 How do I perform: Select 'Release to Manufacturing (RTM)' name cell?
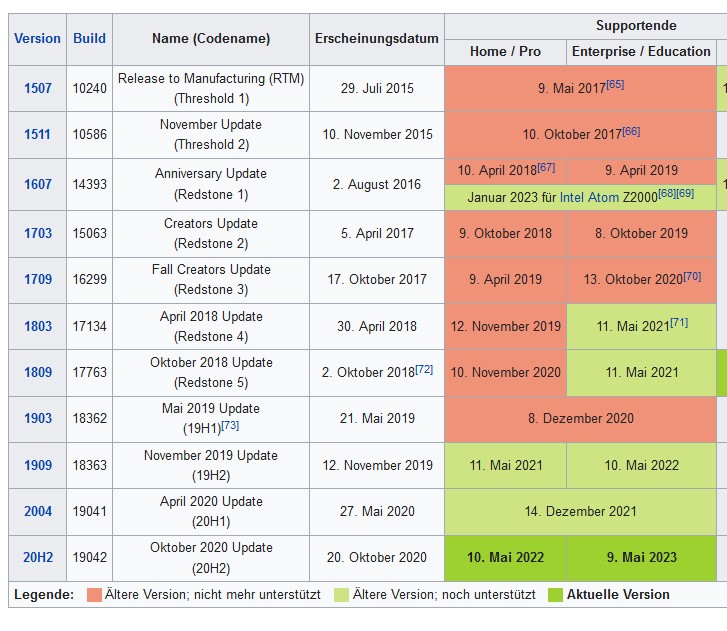211,89
